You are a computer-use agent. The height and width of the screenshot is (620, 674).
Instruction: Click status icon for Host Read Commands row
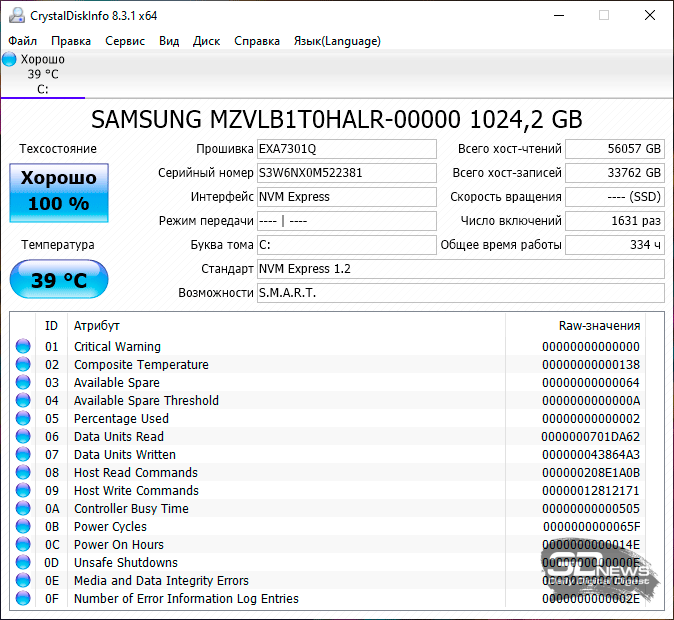tap(23, 473)
